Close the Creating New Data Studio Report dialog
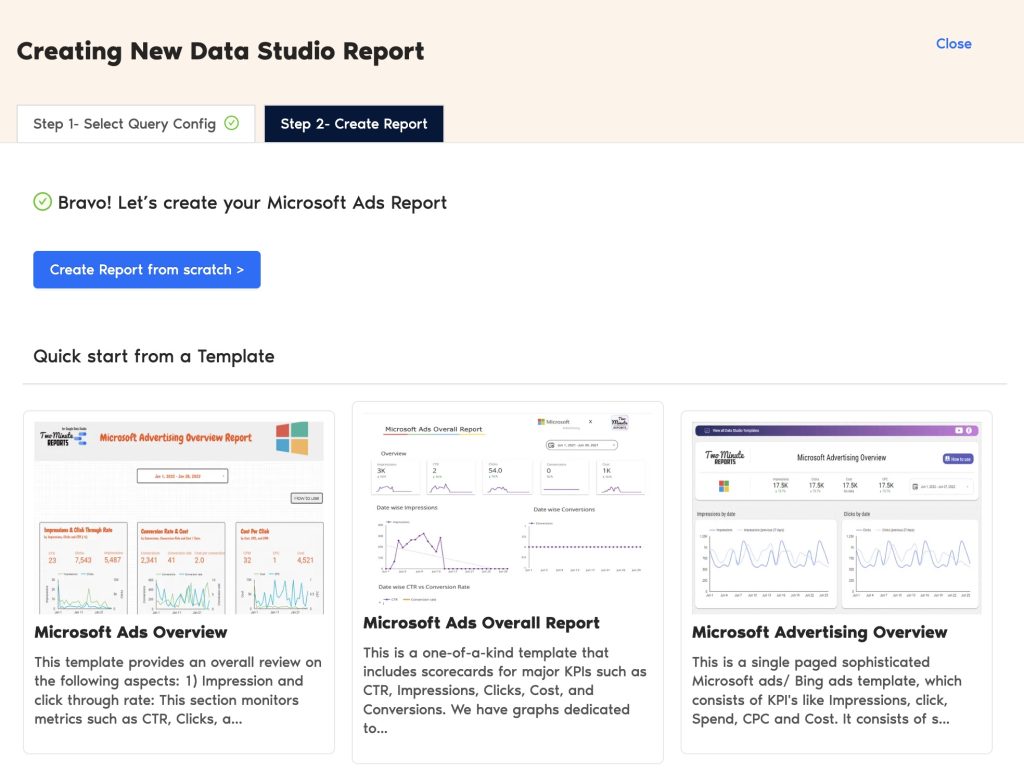 tap(953, 44)
